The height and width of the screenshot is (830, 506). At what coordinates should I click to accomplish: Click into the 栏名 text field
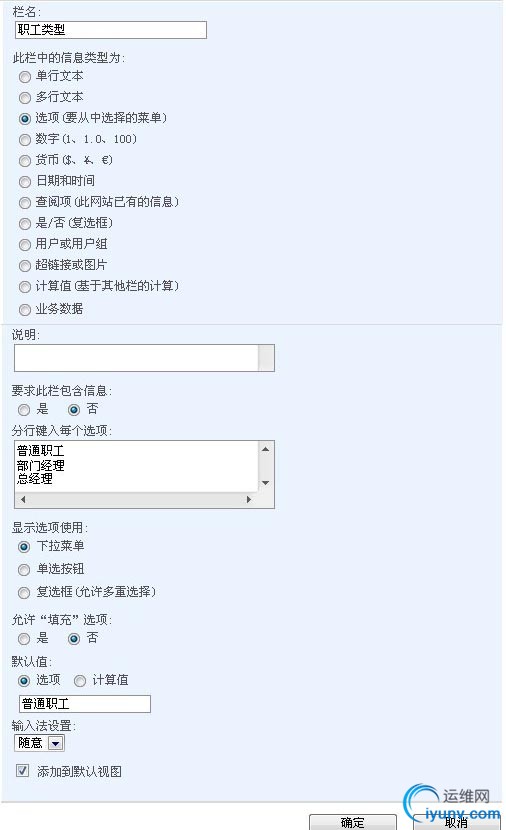click(x=111, y=30)
